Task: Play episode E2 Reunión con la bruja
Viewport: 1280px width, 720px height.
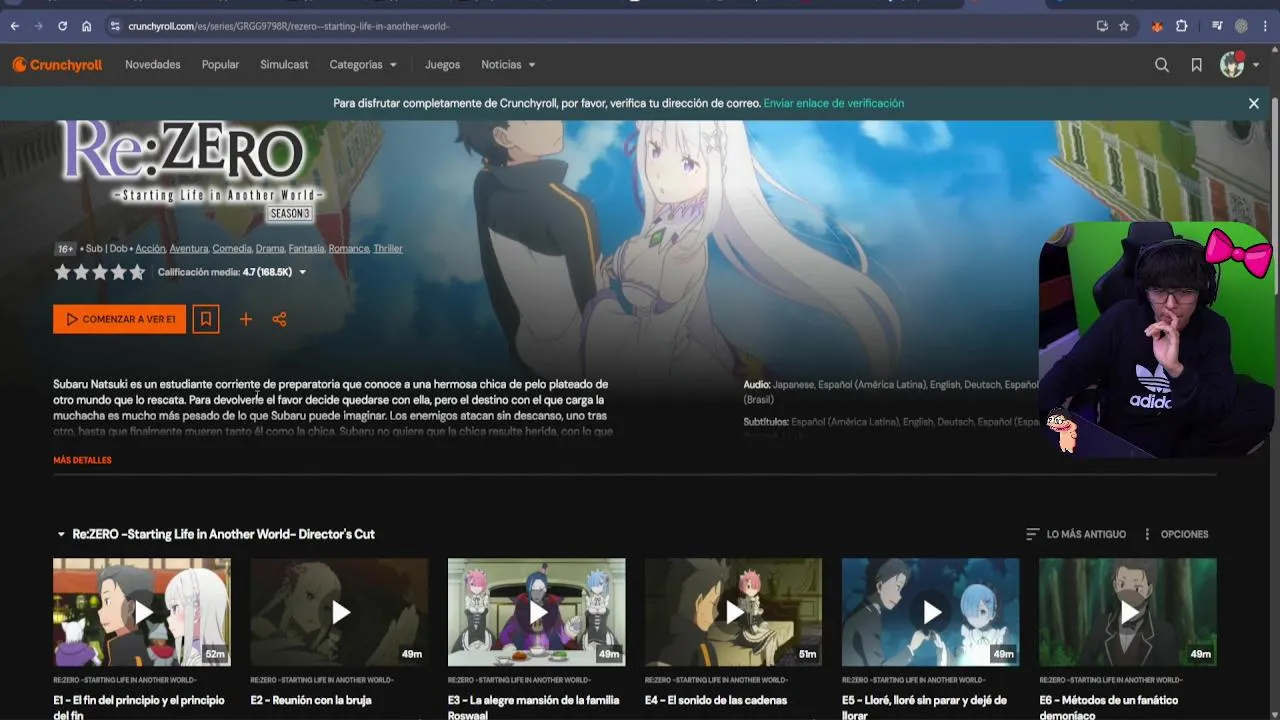Action: coord(339,612)
